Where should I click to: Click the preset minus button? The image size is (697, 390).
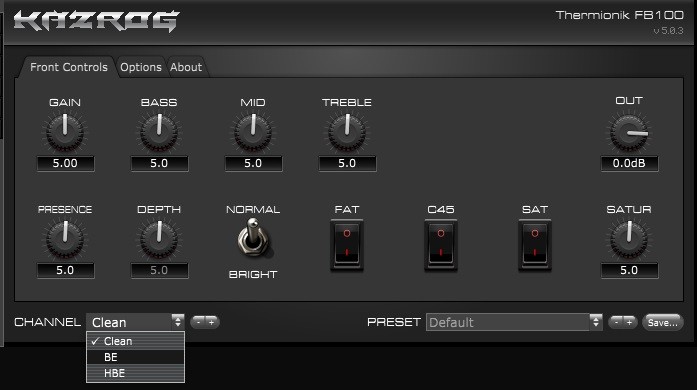tap(617, 322)
